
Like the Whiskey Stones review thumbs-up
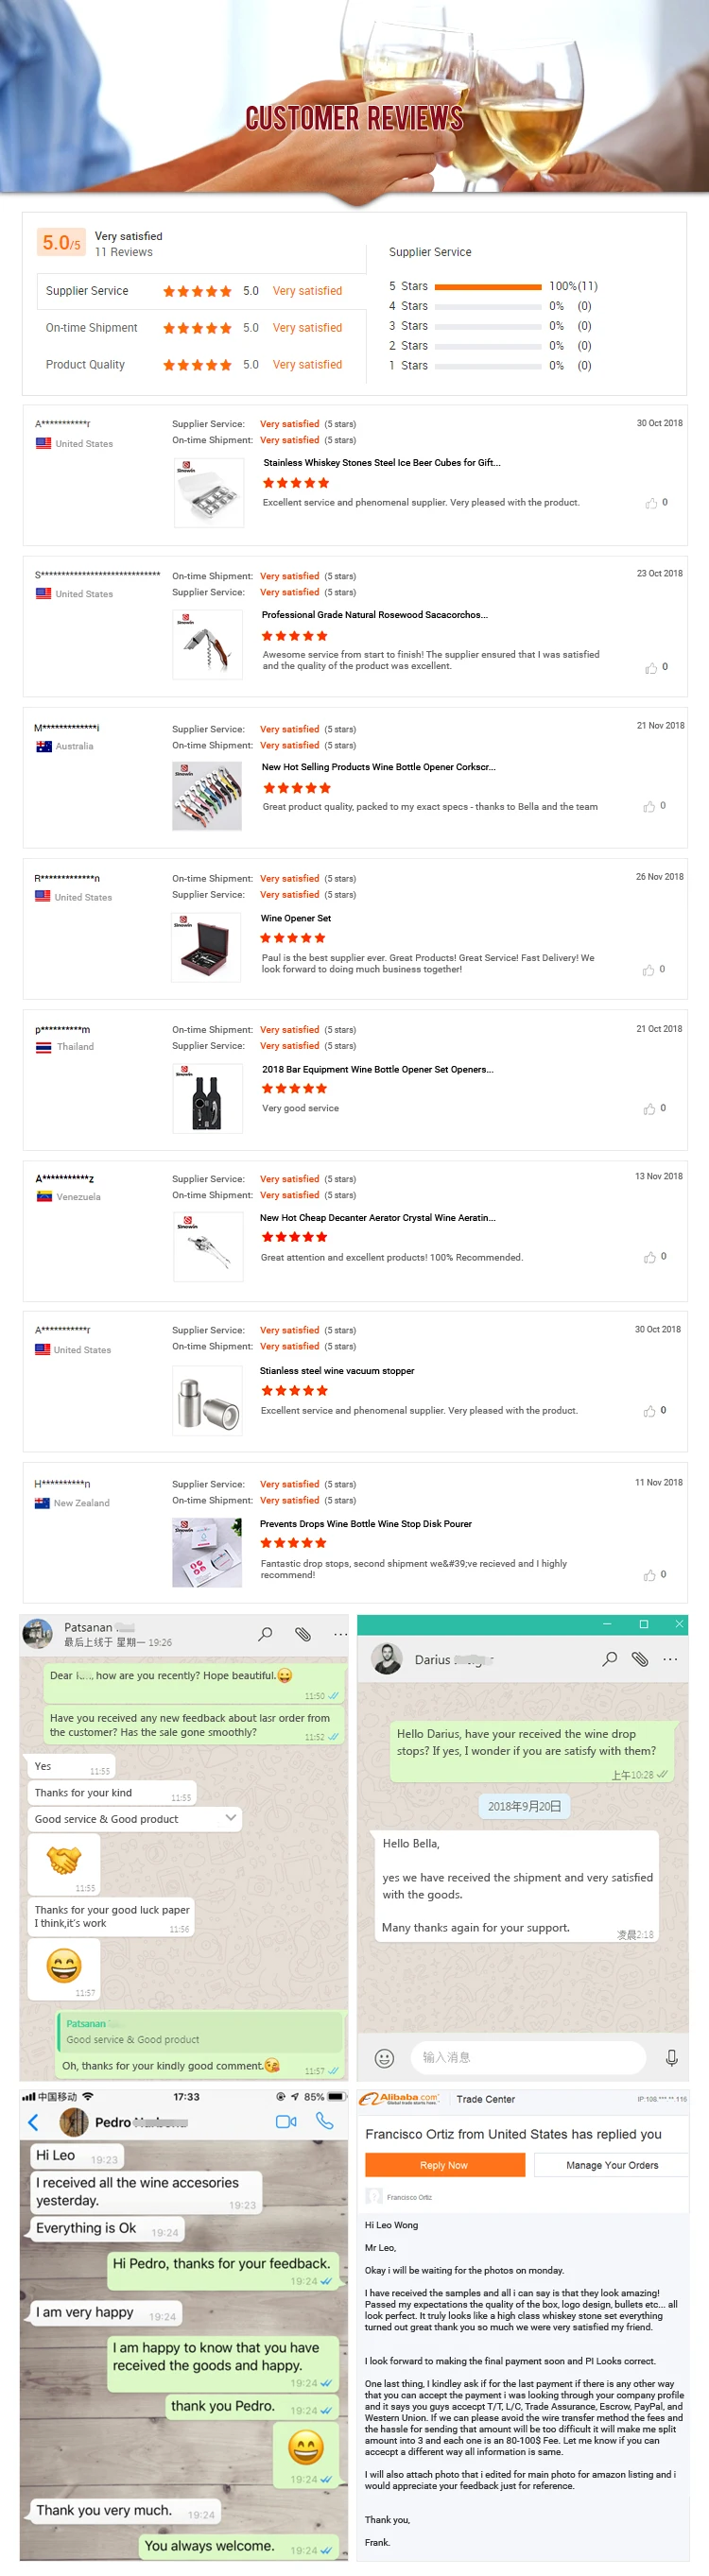(x=651, y=503)
